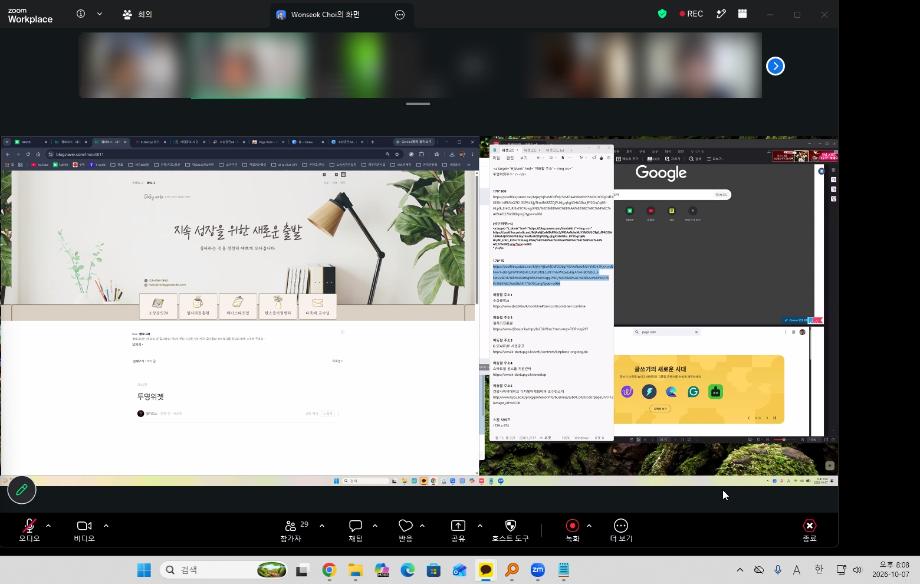
Task: Show more options for shared screen tab
Action: coord(400,15)
